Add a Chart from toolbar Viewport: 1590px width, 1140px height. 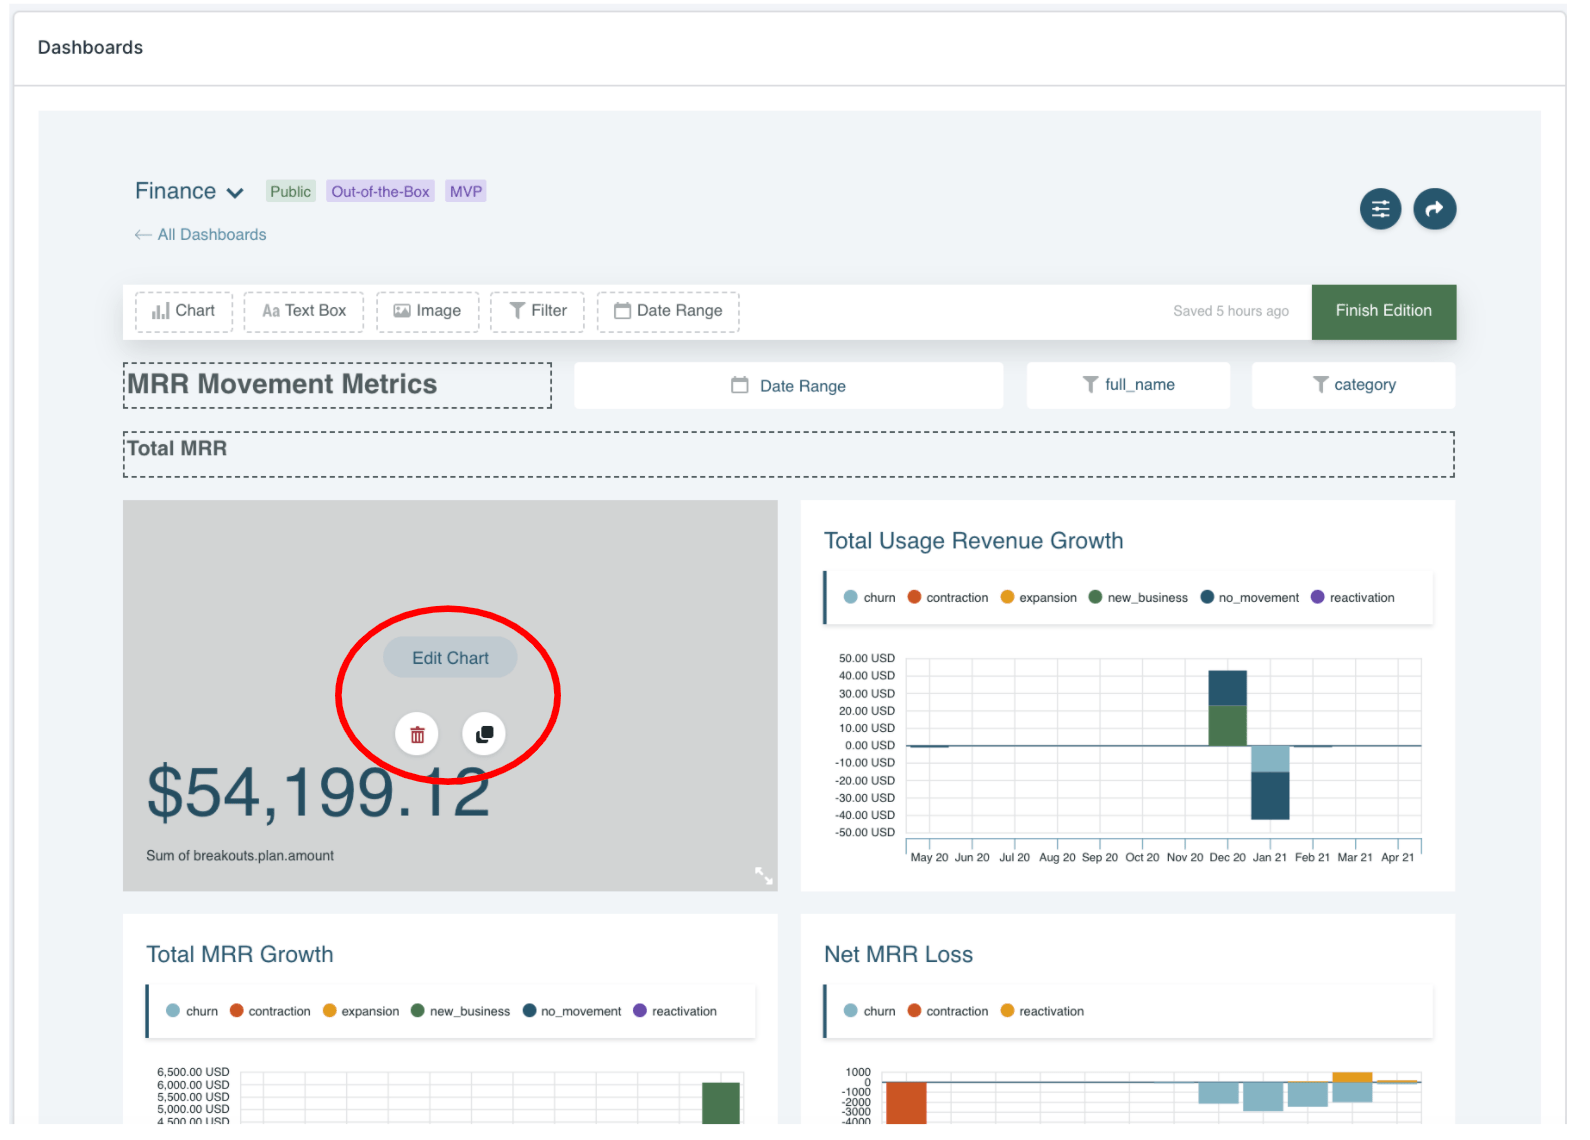[x=184, y=311]
